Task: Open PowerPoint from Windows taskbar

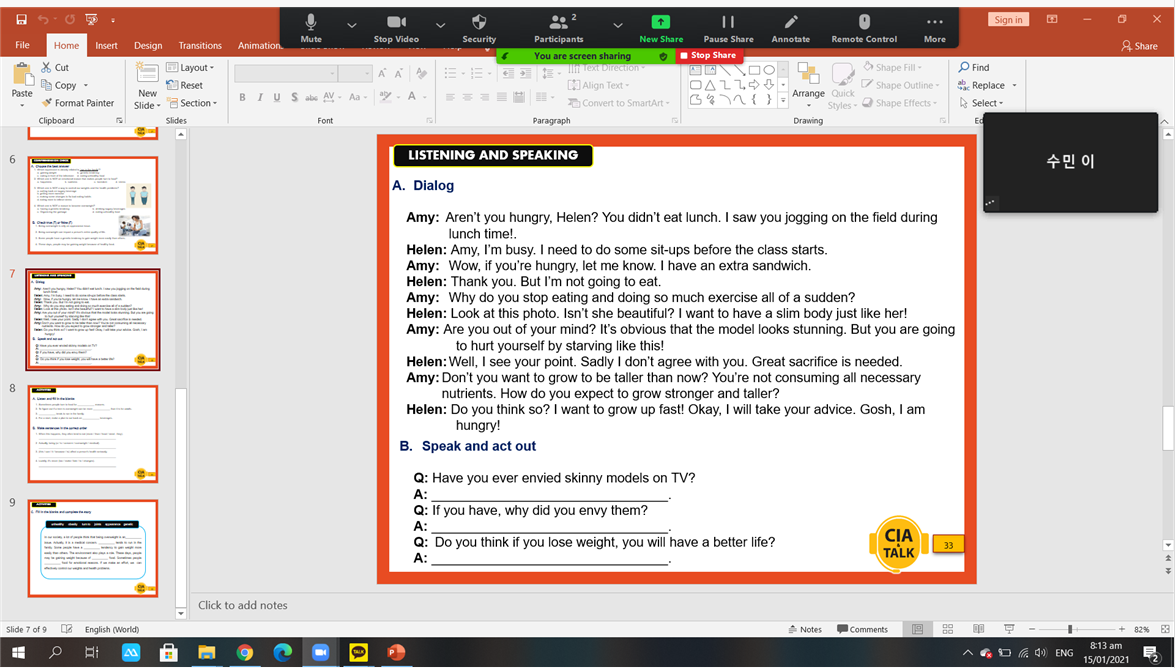Action: tap(396, 653)
